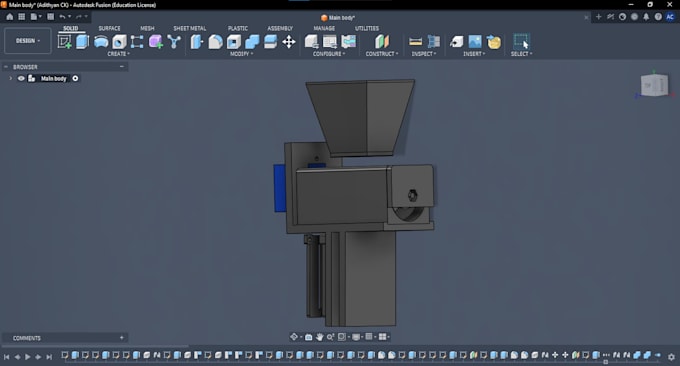Open the SELECT dropdown menu

[521, 54]
